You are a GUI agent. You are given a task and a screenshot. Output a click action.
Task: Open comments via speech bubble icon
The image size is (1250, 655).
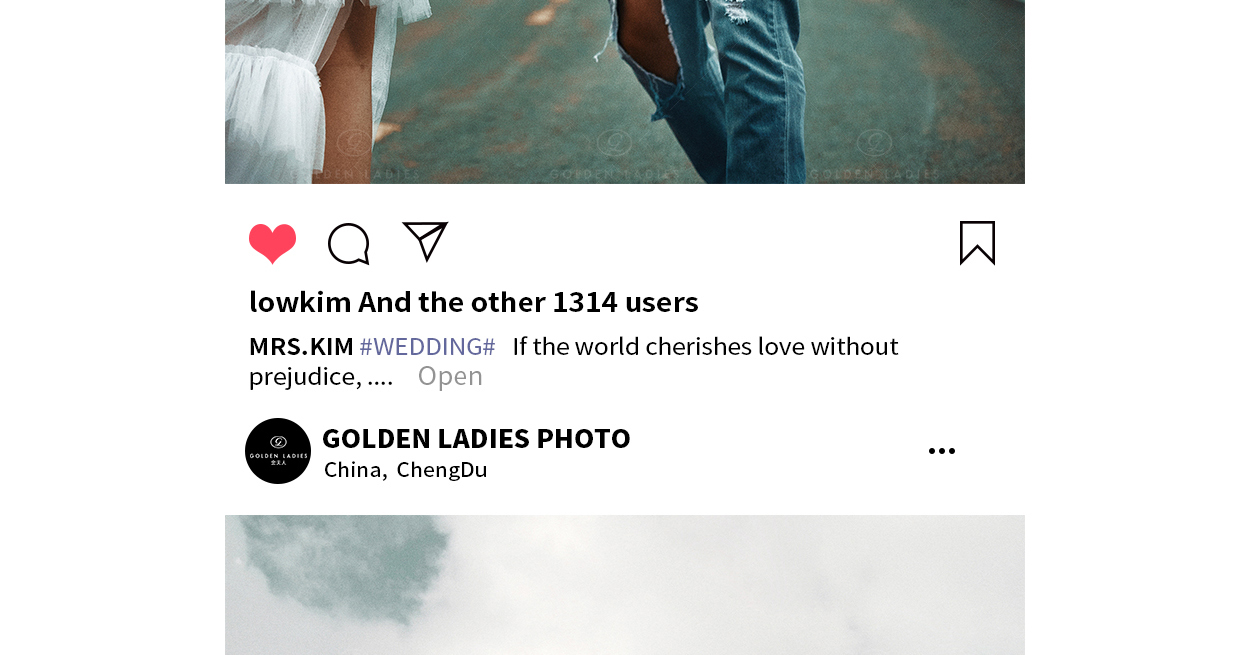(349, 243)
